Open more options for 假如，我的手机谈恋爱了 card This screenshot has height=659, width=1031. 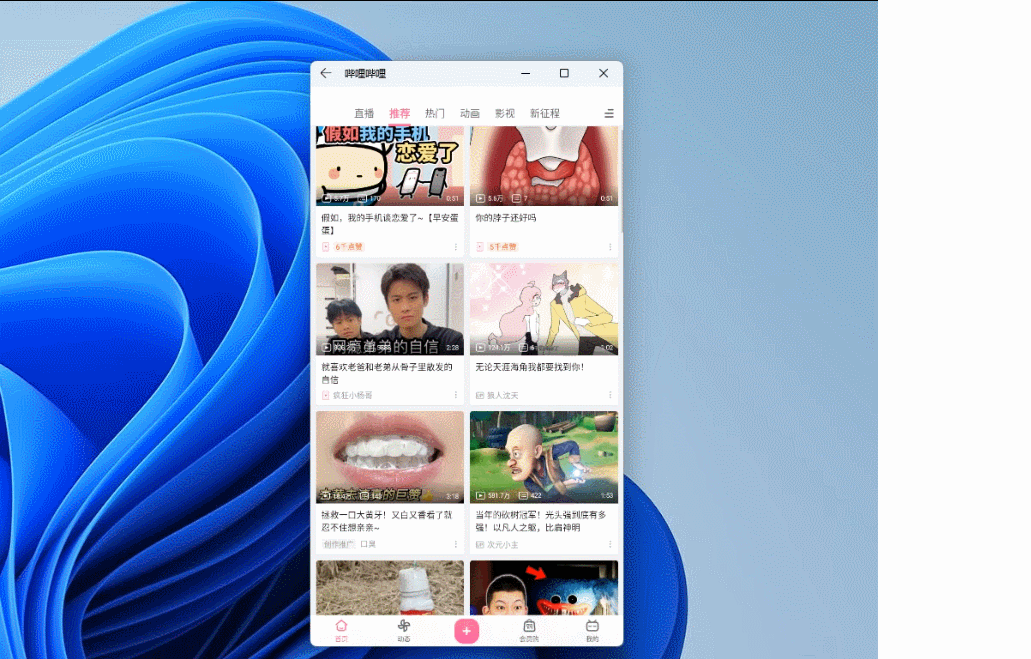click(x=456, y=247)
